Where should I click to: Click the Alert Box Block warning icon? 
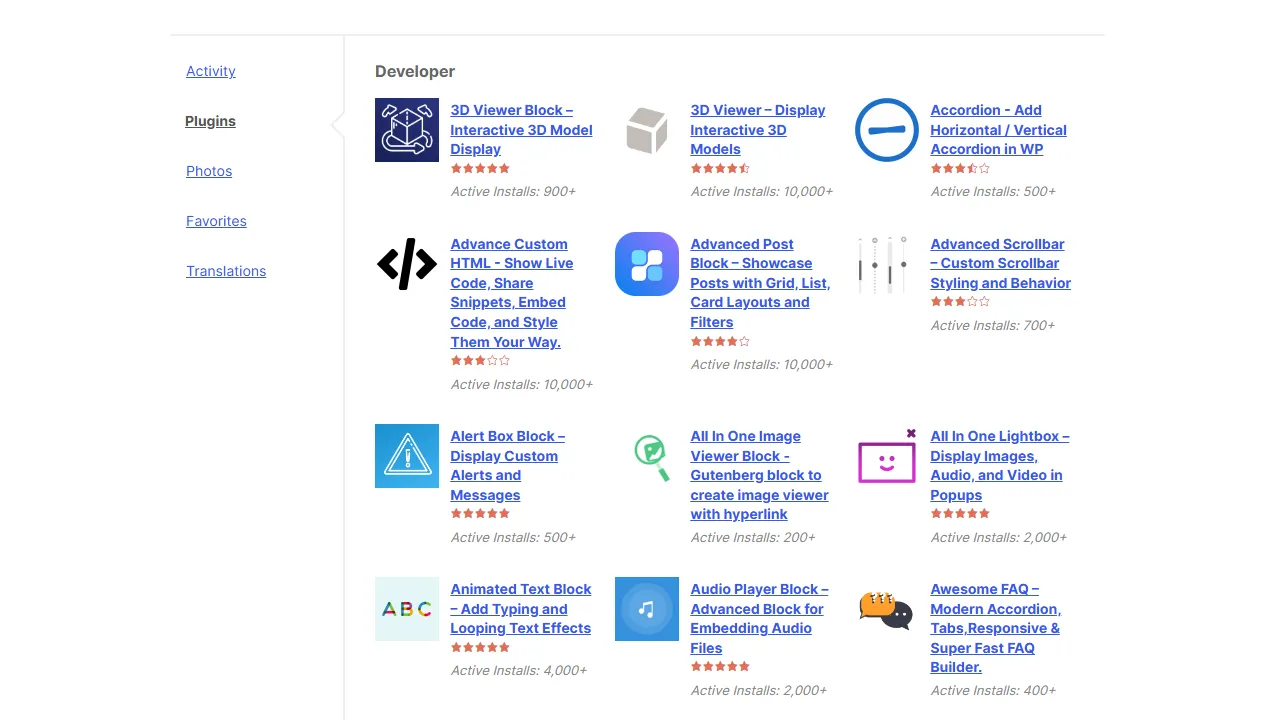point(406,456)
